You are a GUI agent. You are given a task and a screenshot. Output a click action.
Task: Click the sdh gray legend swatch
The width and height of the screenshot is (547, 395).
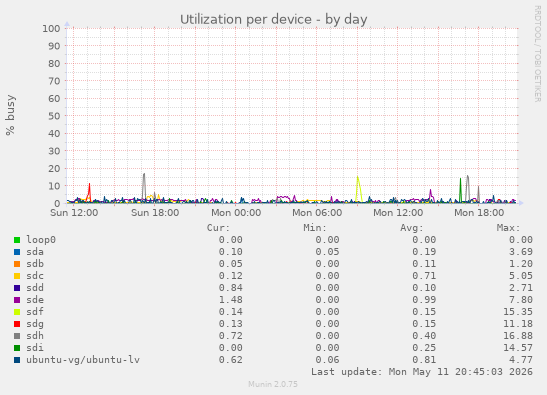pos(17,336)
